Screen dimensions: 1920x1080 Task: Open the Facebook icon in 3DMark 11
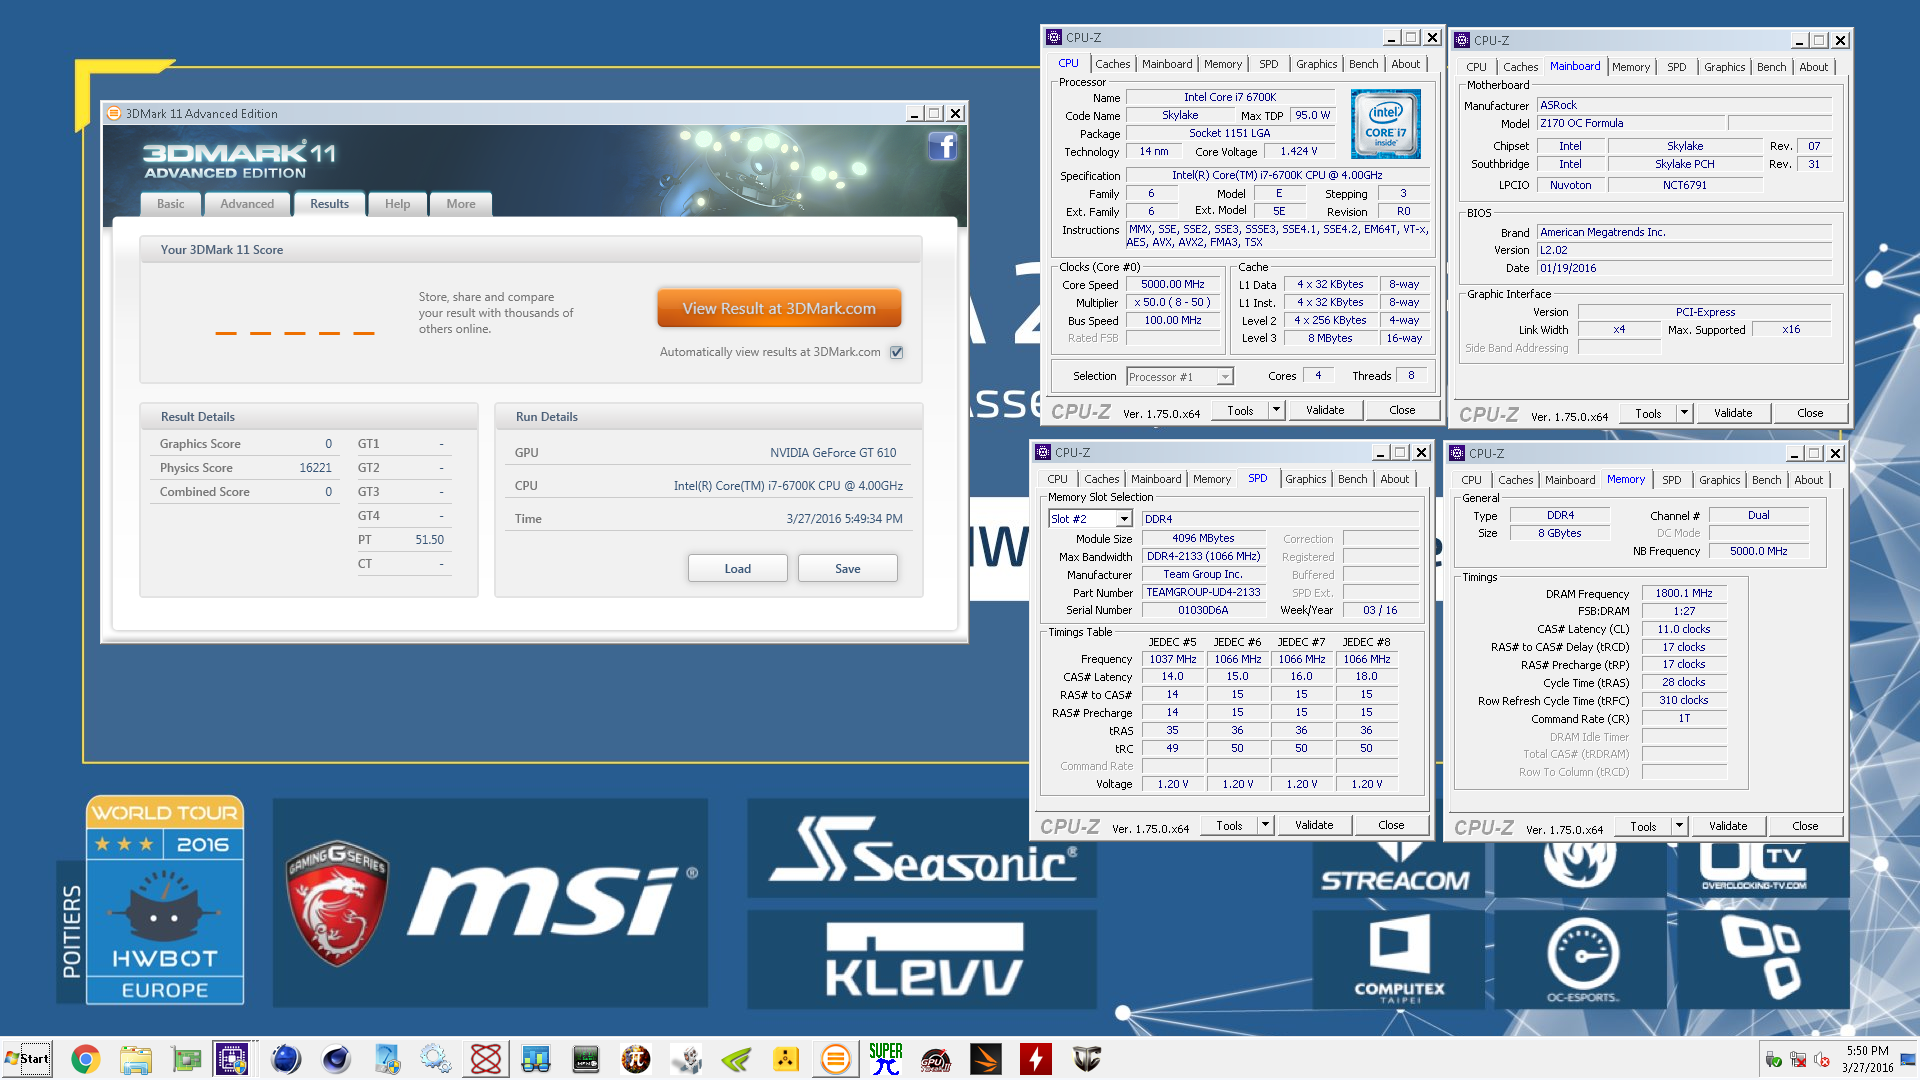pyautogui.click(x=942, y=147)
